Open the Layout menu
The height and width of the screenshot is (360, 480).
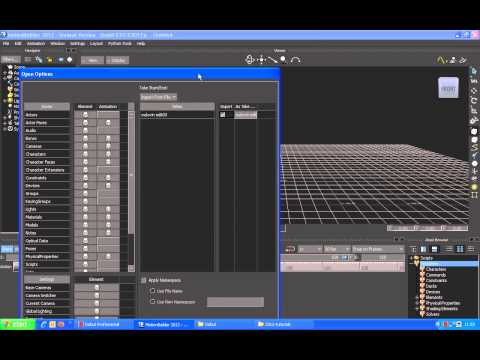click(96, 44)
